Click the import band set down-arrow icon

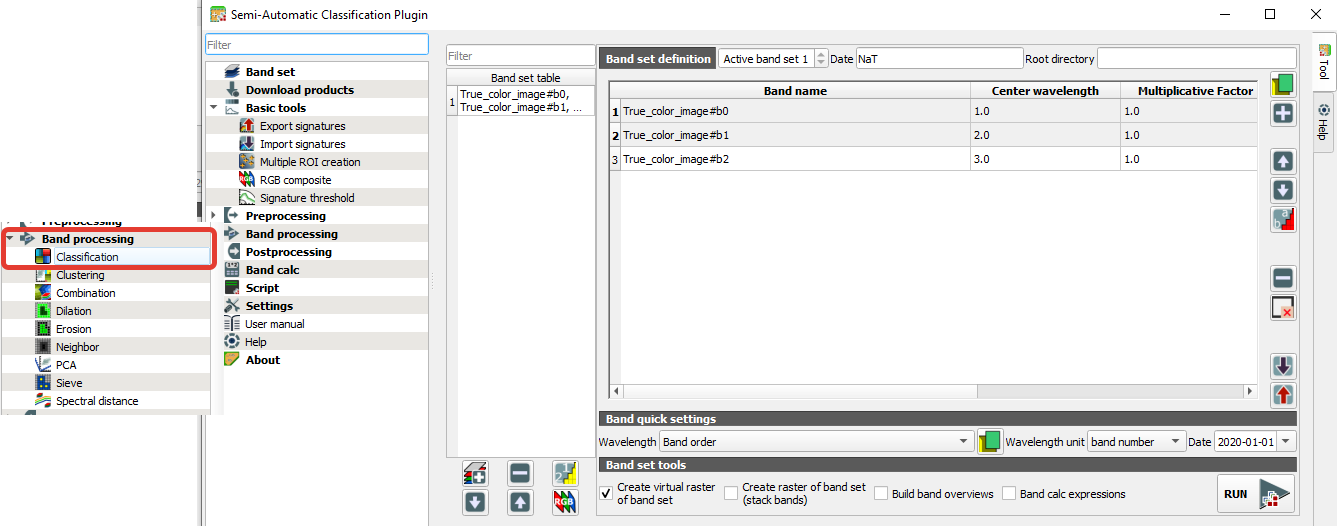pyautogui.click(x=1283, y=366)
